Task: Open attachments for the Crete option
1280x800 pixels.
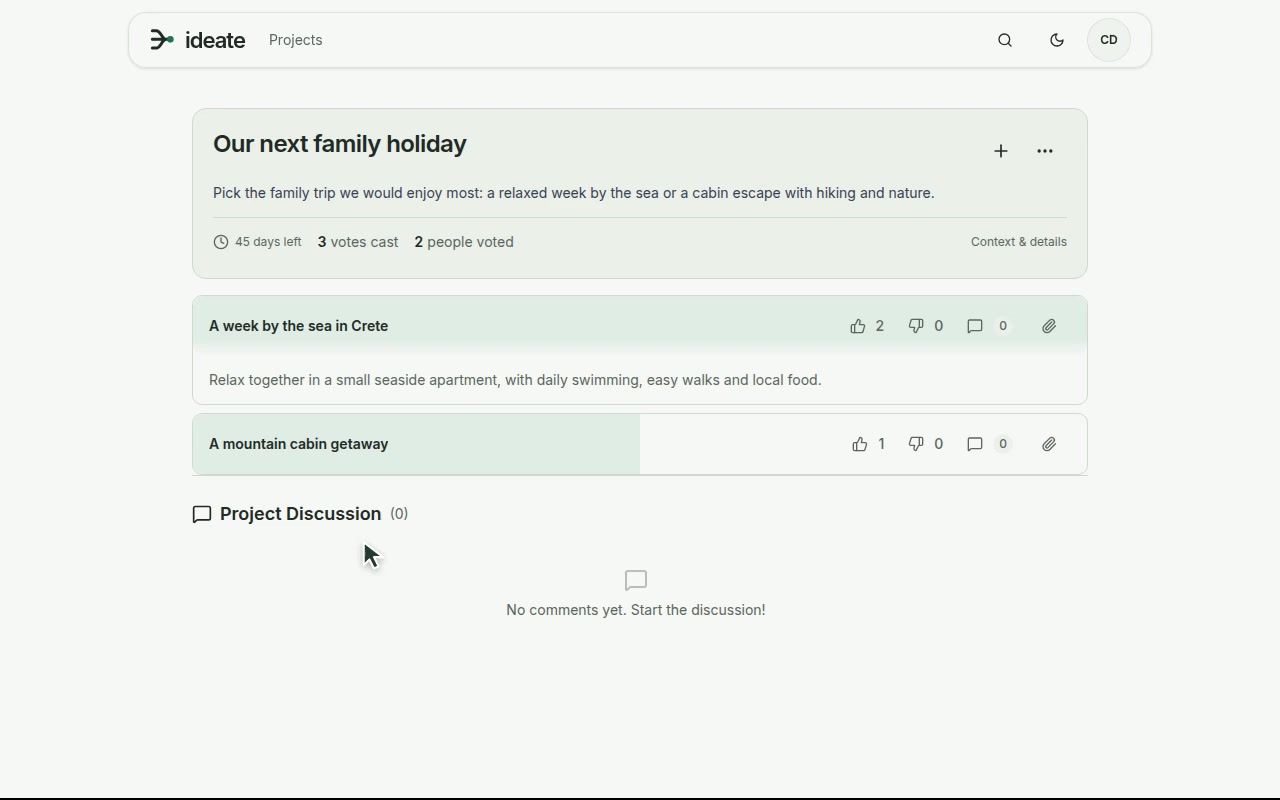Action: pos(1049,326)
